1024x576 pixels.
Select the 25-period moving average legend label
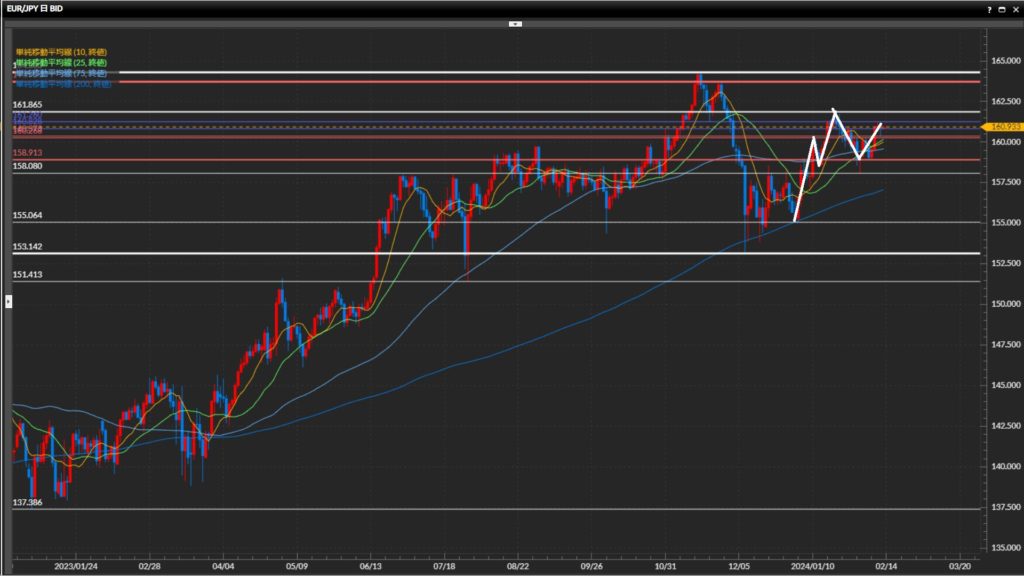(x=61, y=62)
